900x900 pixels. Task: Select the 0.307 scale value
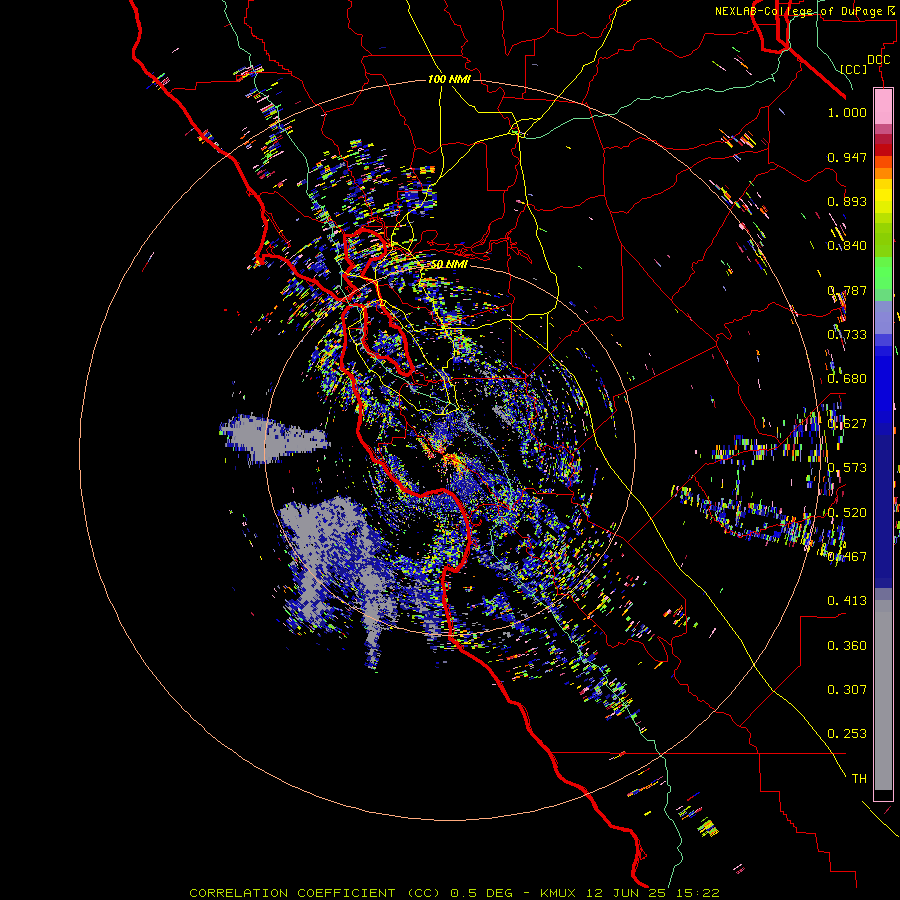pyautogui.click(x=847, y=690)
